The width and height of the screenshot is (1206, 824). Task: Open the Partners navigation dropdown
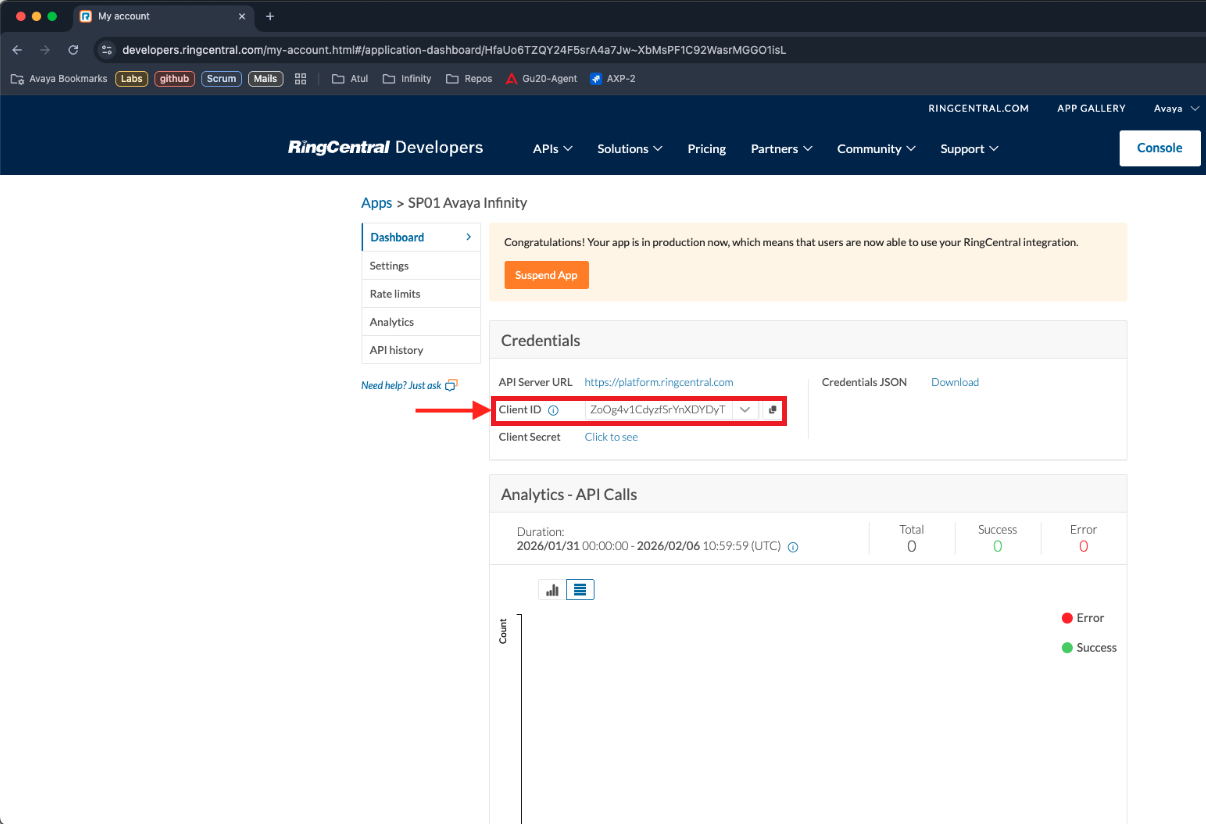pos(781,149)
